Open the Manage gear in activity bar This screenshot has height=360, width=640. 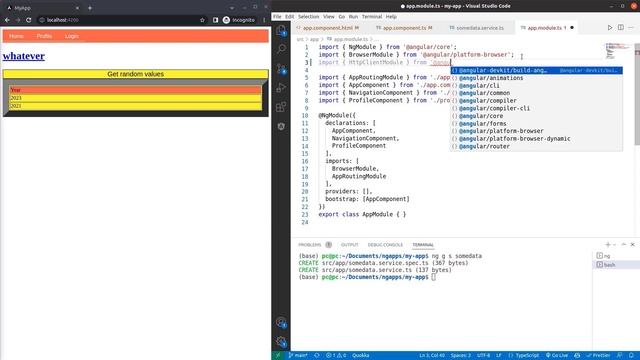(281, 342)
